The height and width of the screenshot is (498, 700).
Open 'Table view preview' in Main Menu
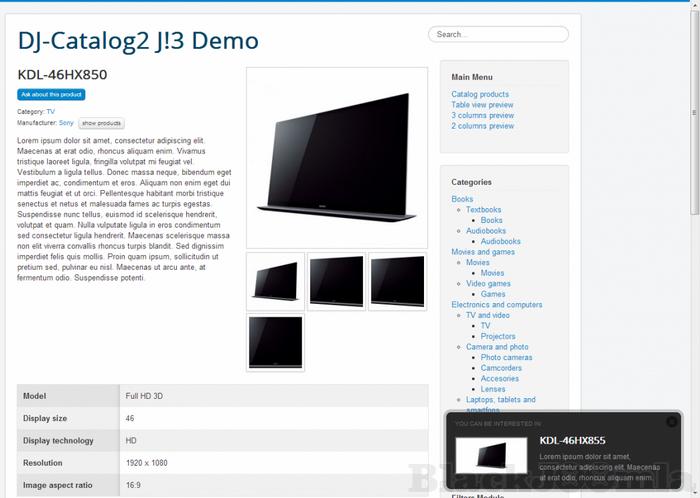click(x=482, y=105)
